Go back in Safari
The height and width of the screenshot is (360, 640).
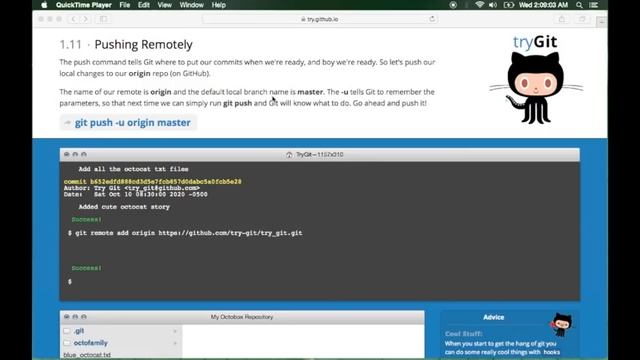point(73,19)
